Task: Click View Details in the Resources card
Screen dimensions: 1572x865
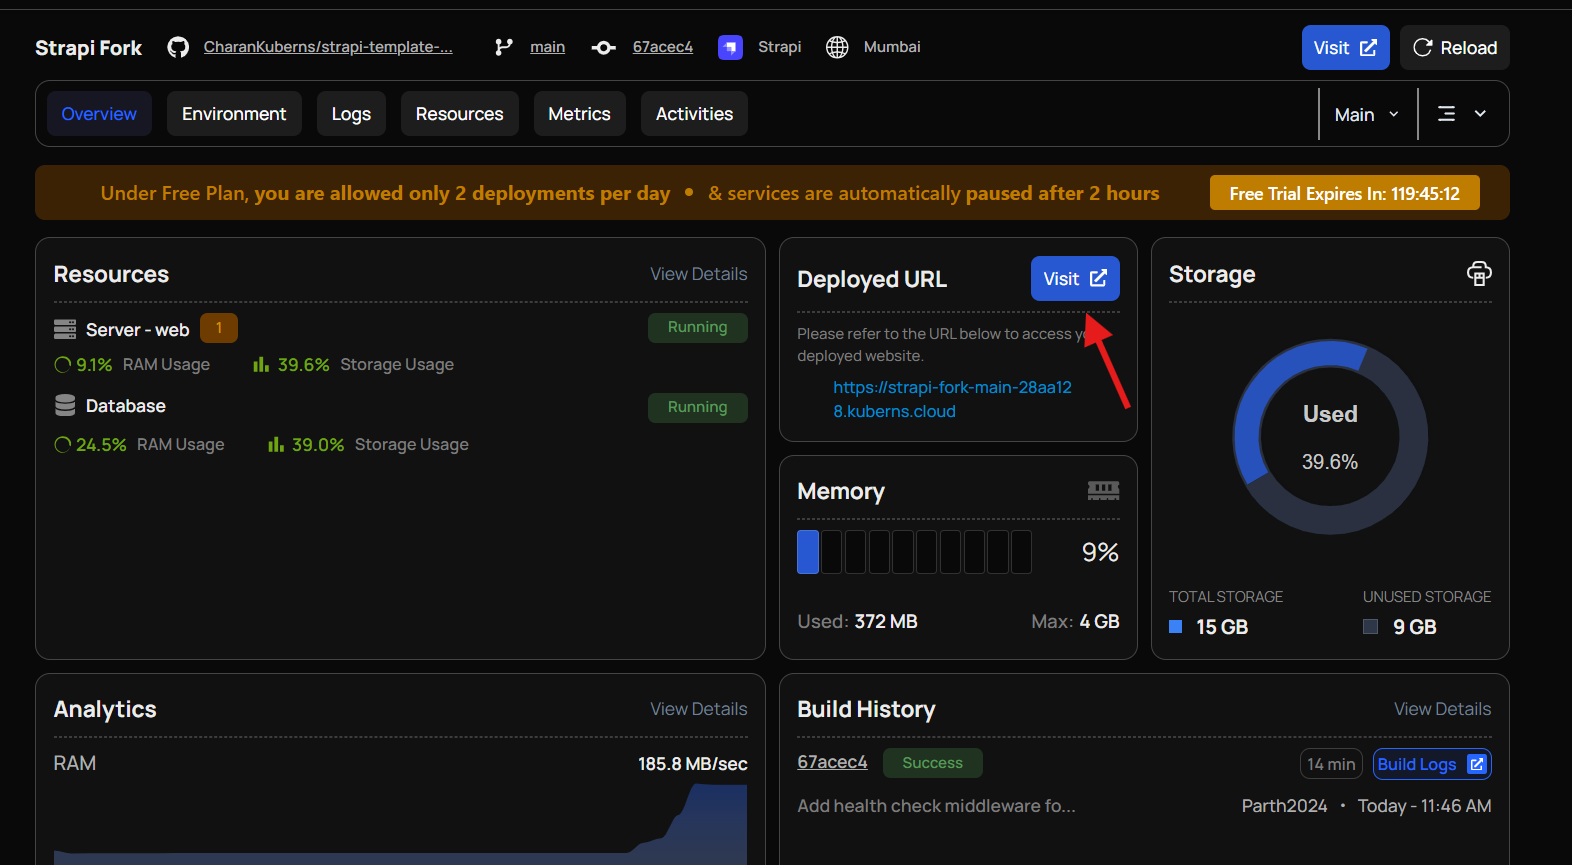Action: [x=698, y=274]
